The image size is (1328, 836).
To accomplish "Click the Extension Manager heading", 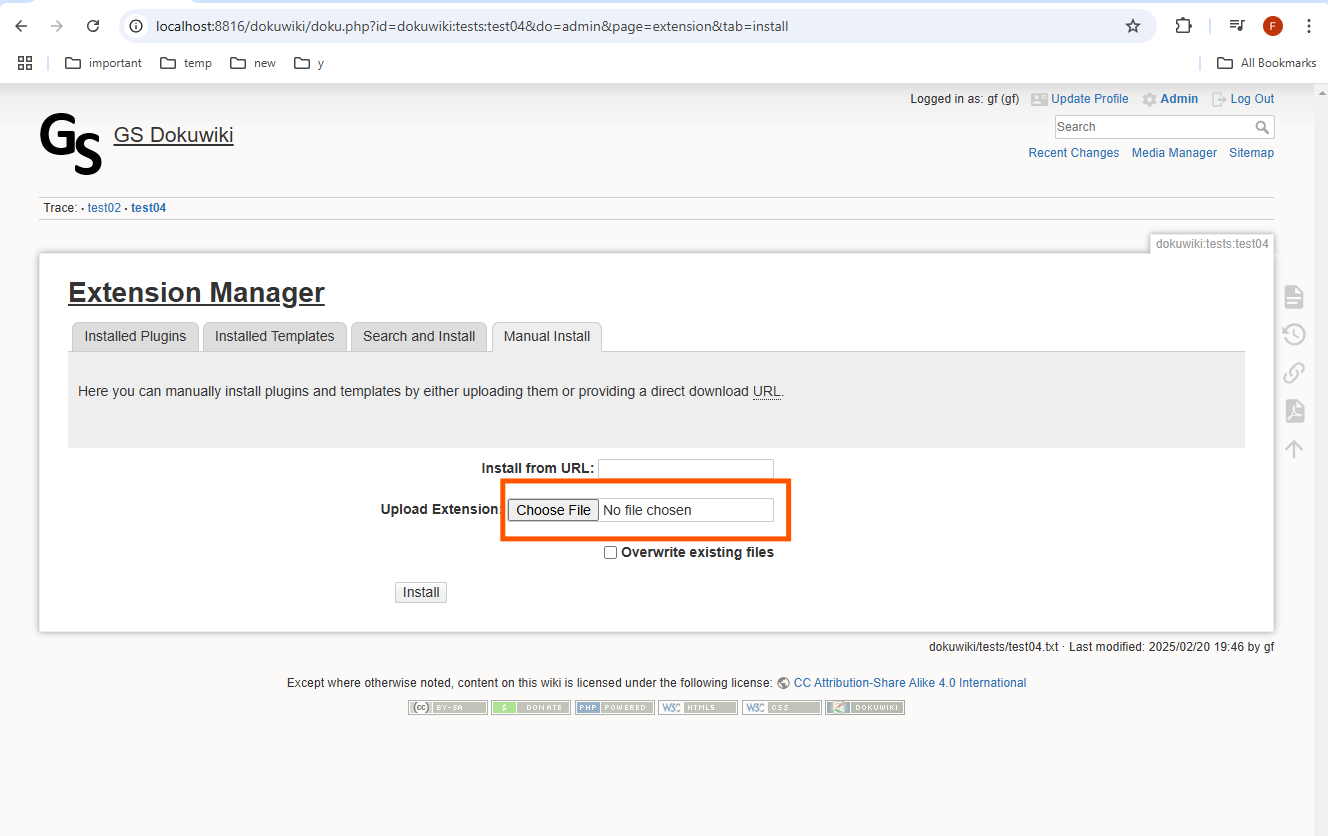I will tap(196, 292).
